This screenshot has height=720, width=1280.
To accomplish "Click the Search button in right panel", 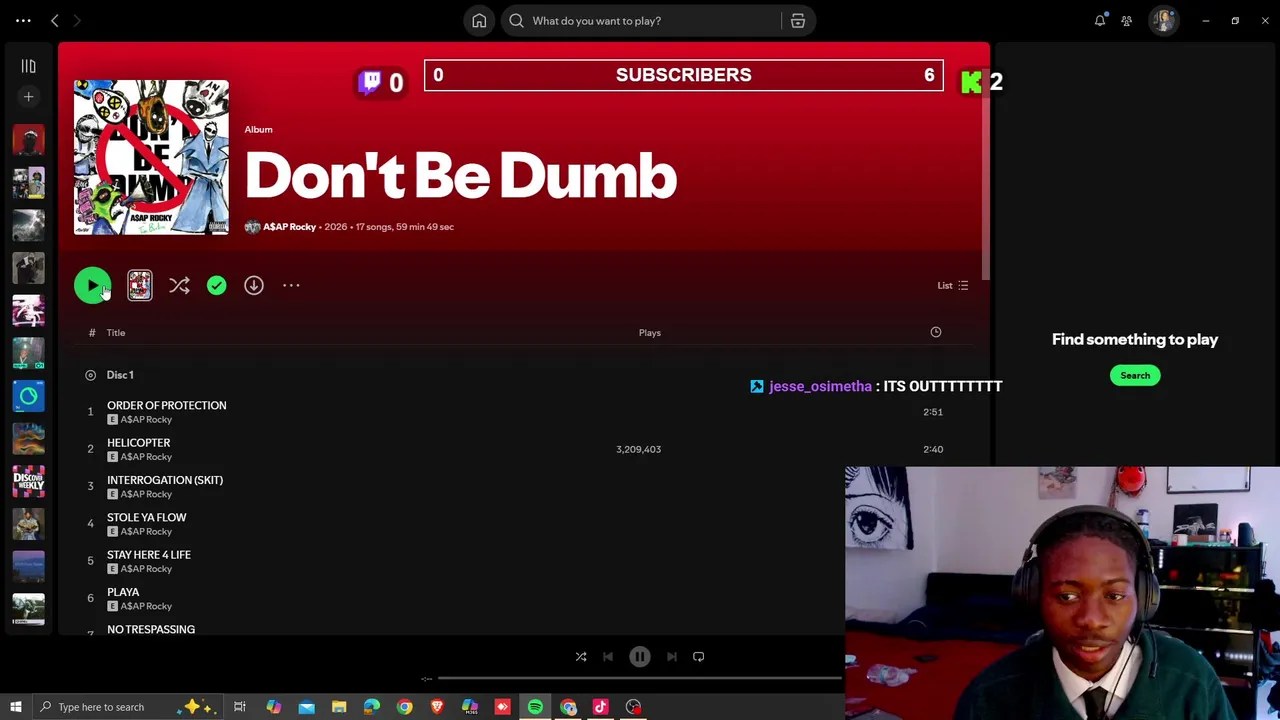I will pos(1135,376).
